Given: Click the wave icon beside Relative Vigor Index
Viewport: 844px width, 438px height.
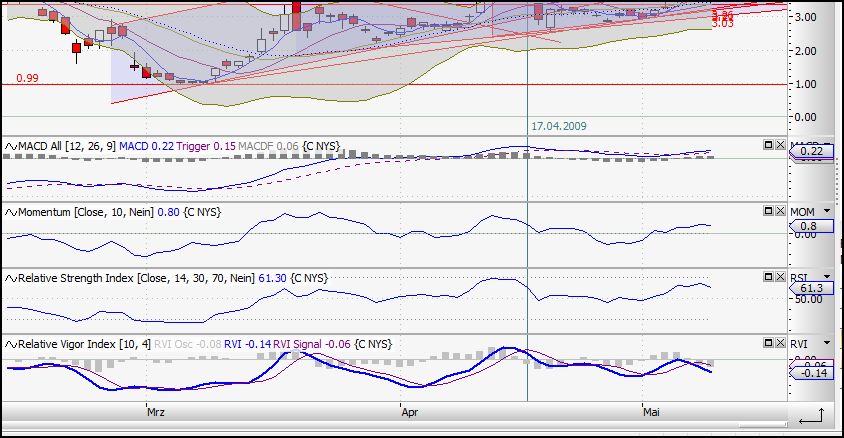Looking at the screenshot, I should tap(11, 344).
